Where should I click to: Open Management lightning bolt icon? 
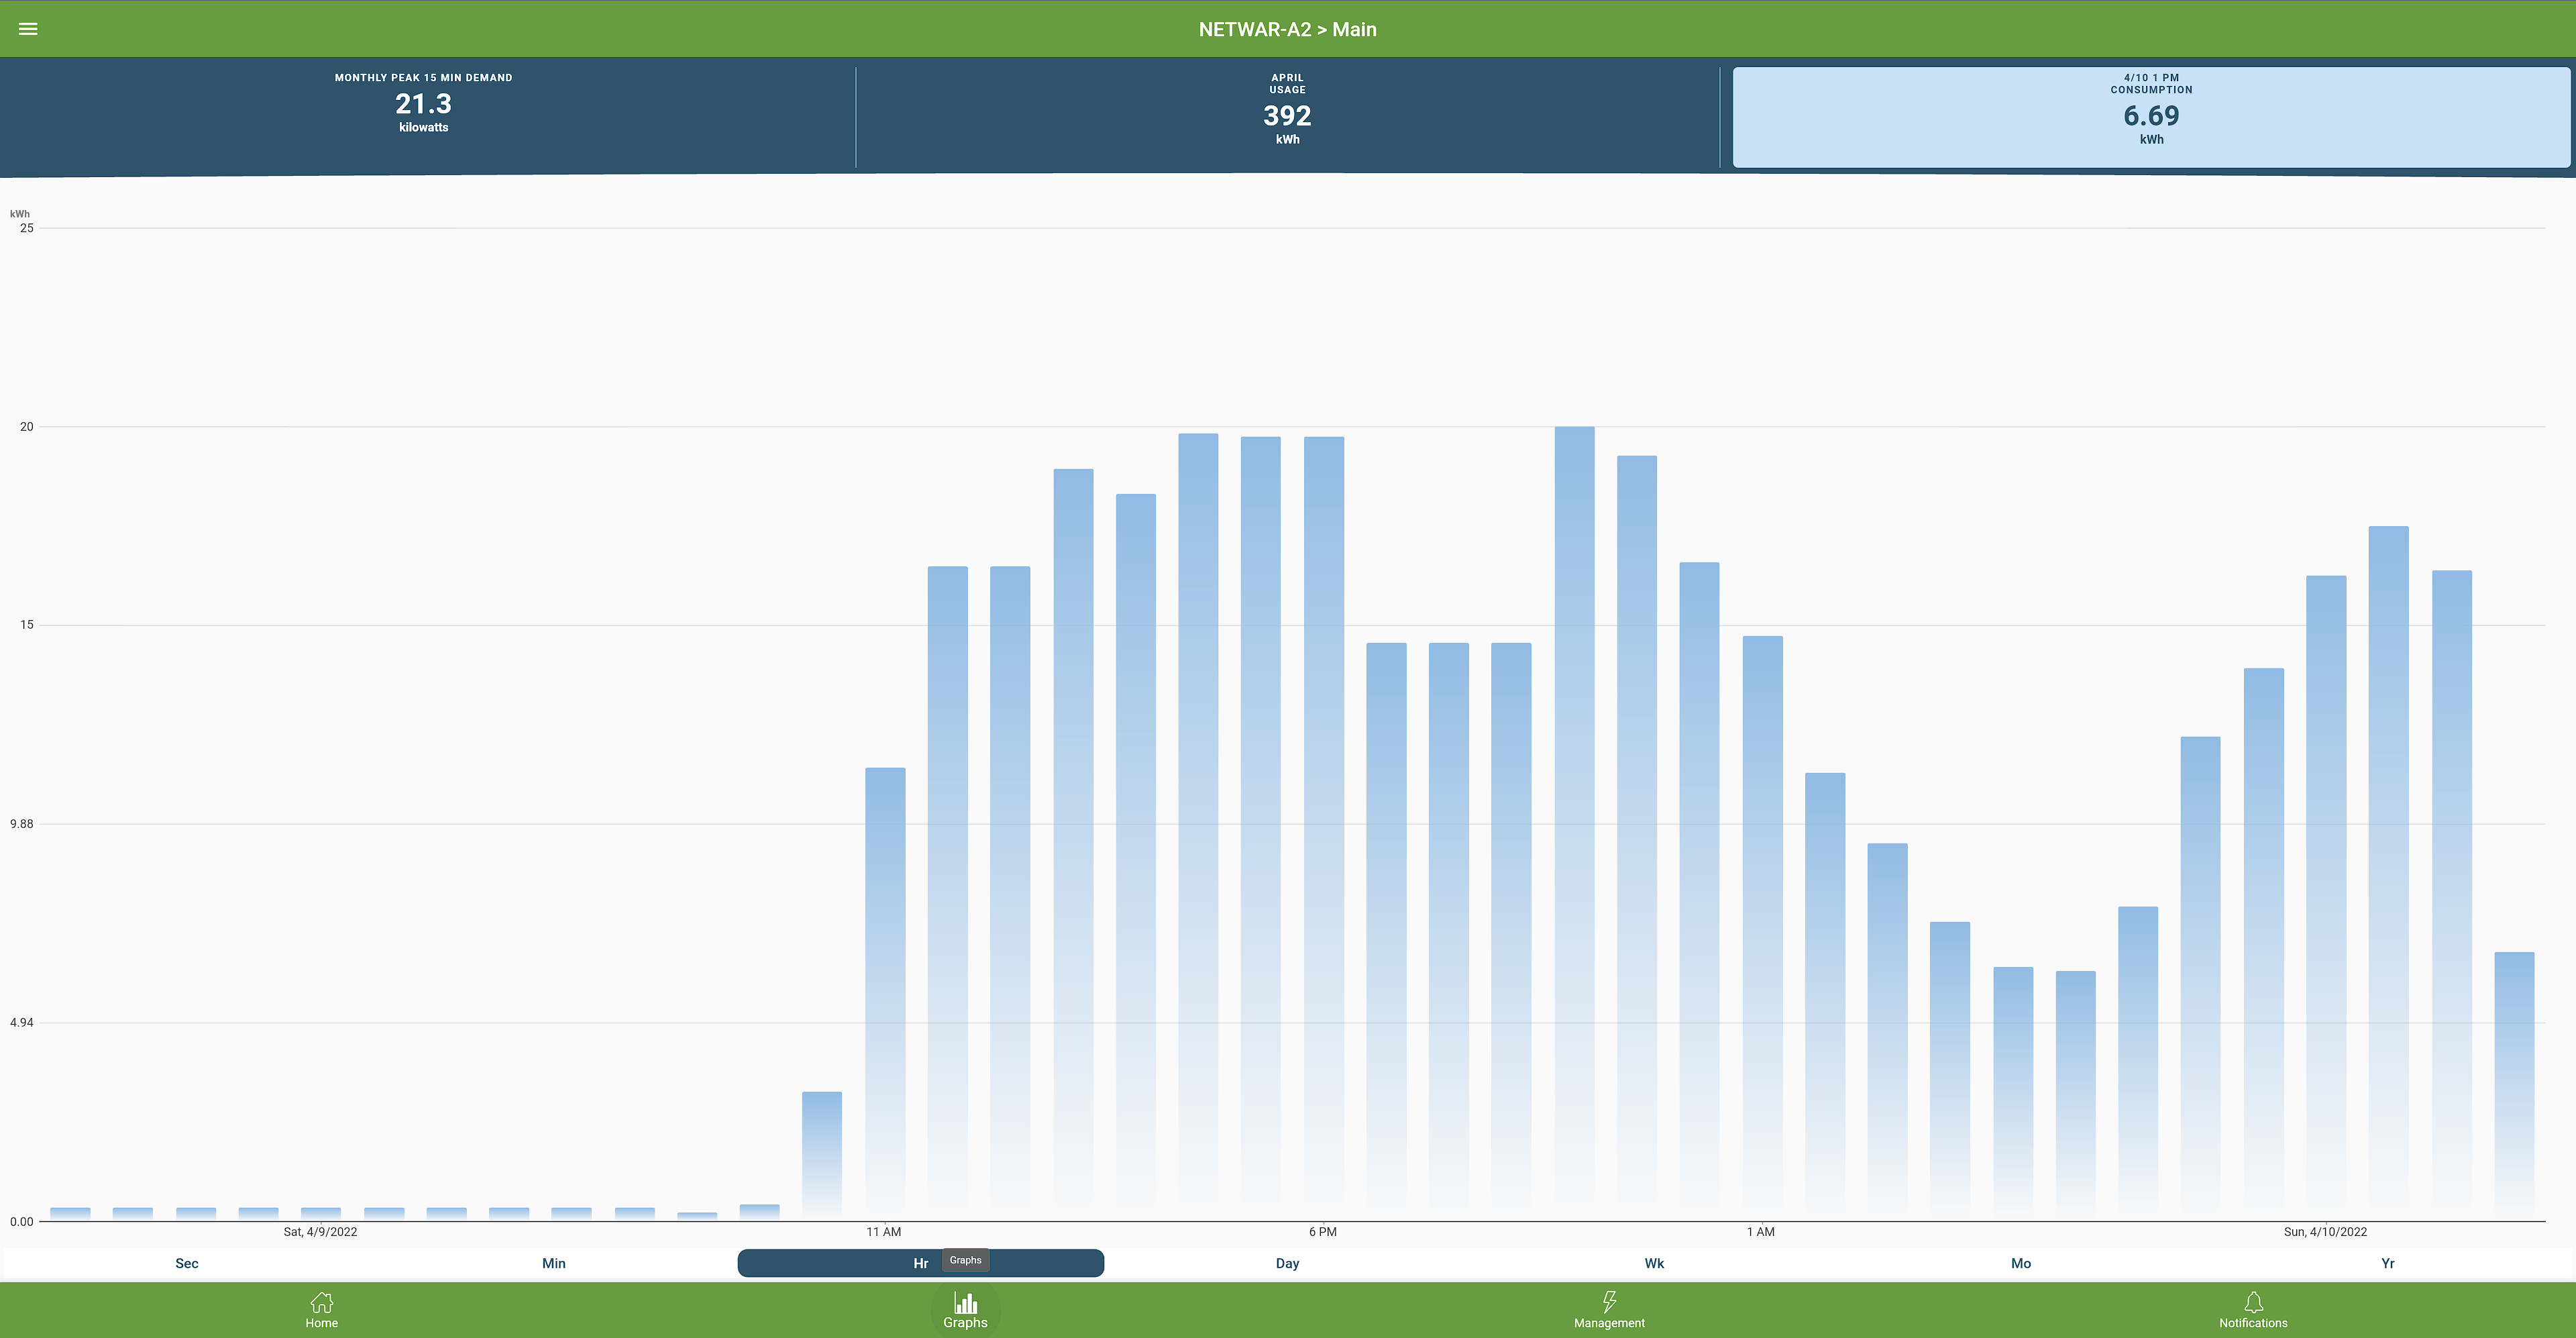1609,1302
